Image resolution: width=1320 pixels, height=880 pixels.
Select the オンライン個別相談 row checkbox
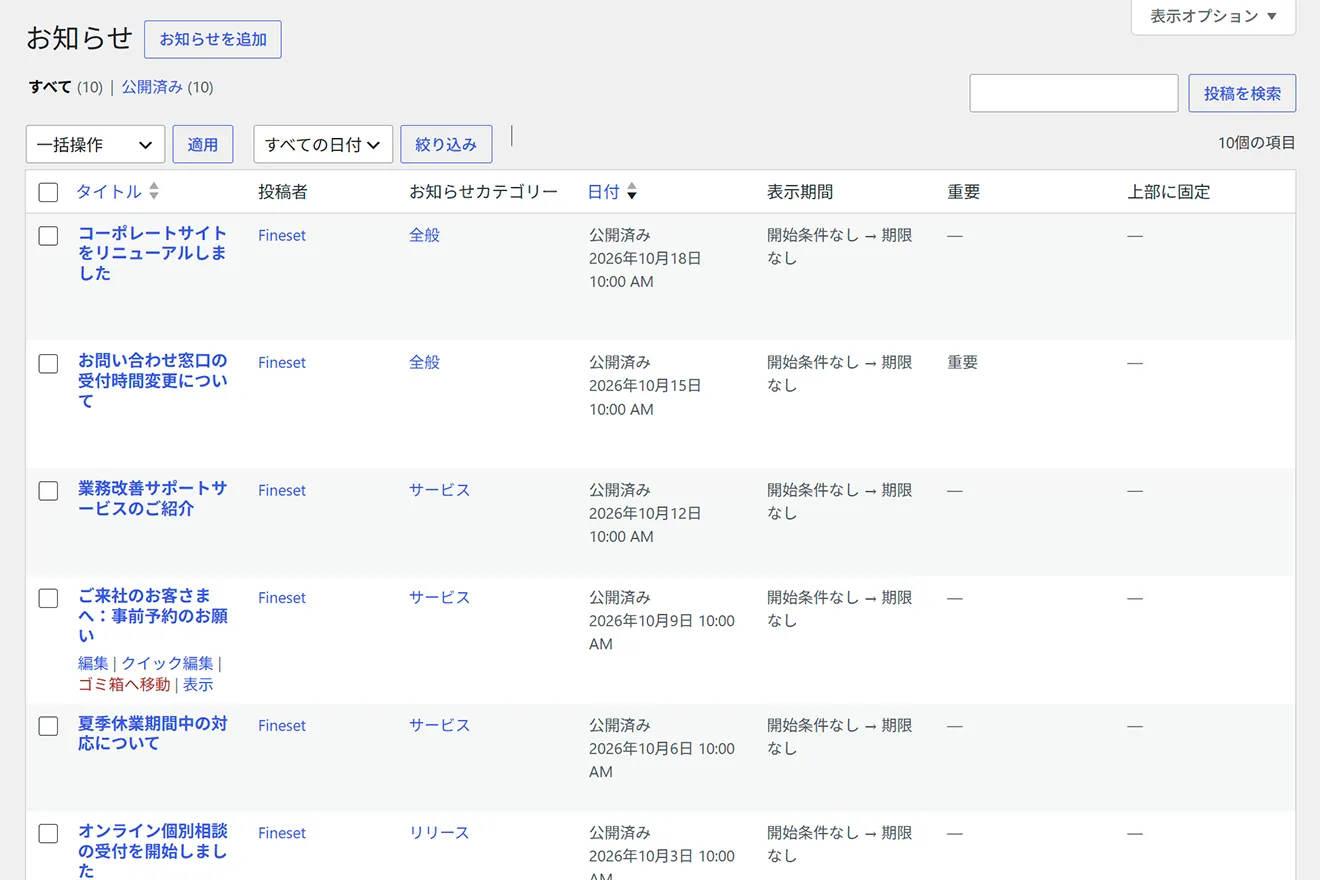point(48,833)
